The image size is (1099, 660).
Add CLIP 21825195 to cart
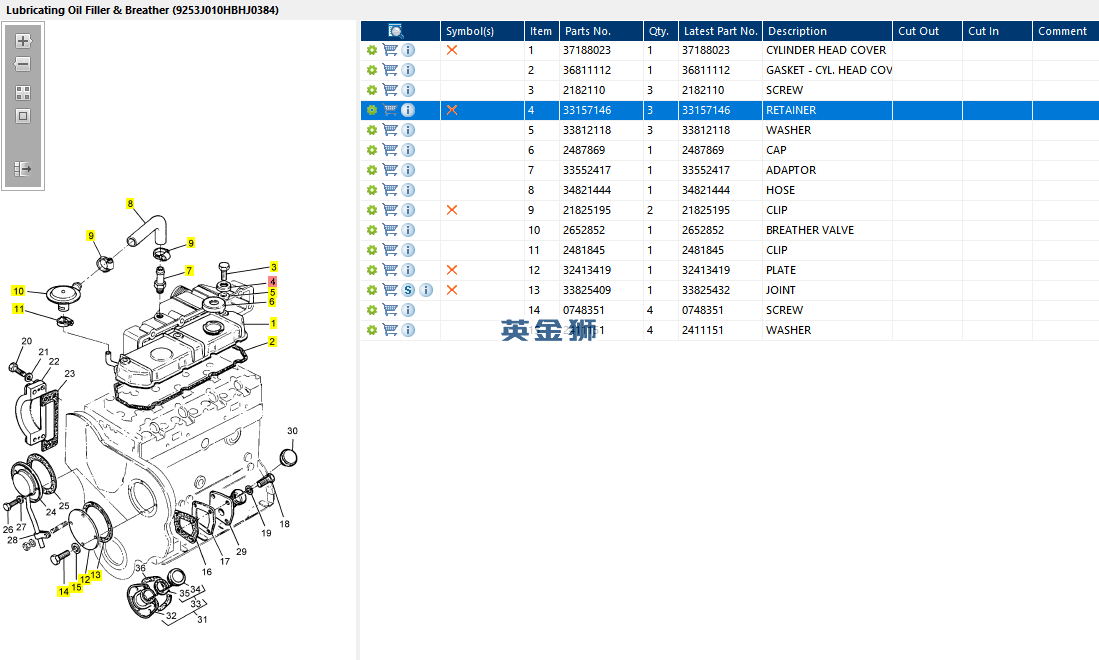tap(390, 210)
